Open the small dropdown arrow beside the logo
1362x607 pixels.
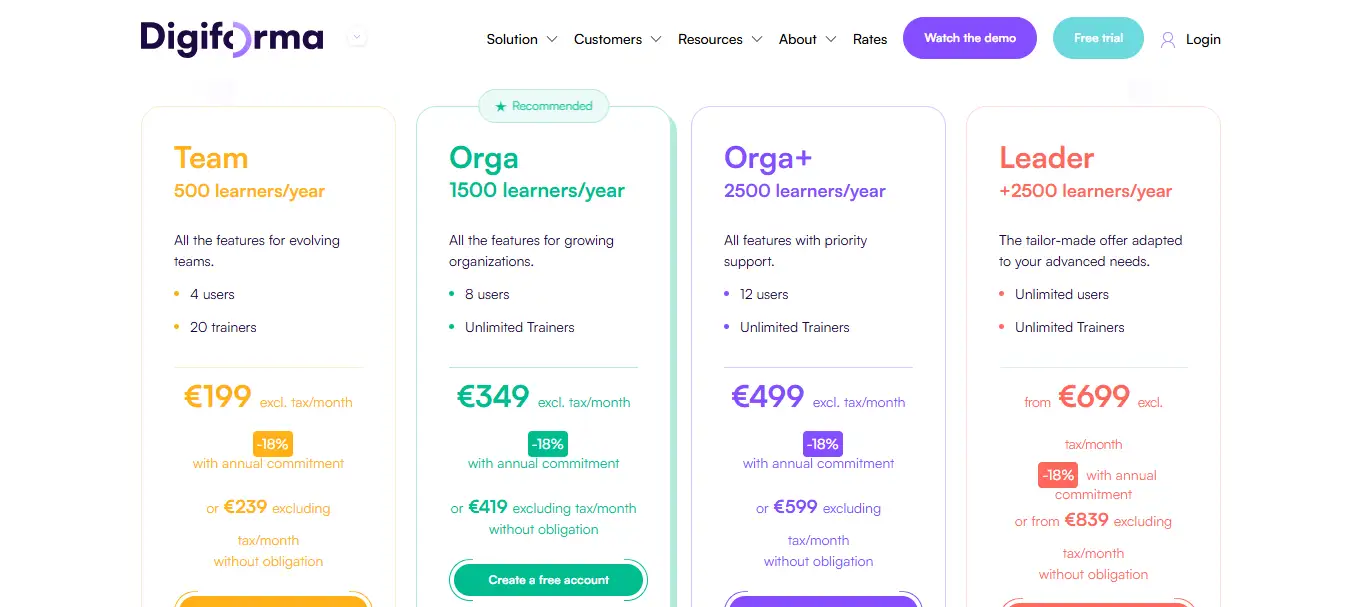pos(358,38)
